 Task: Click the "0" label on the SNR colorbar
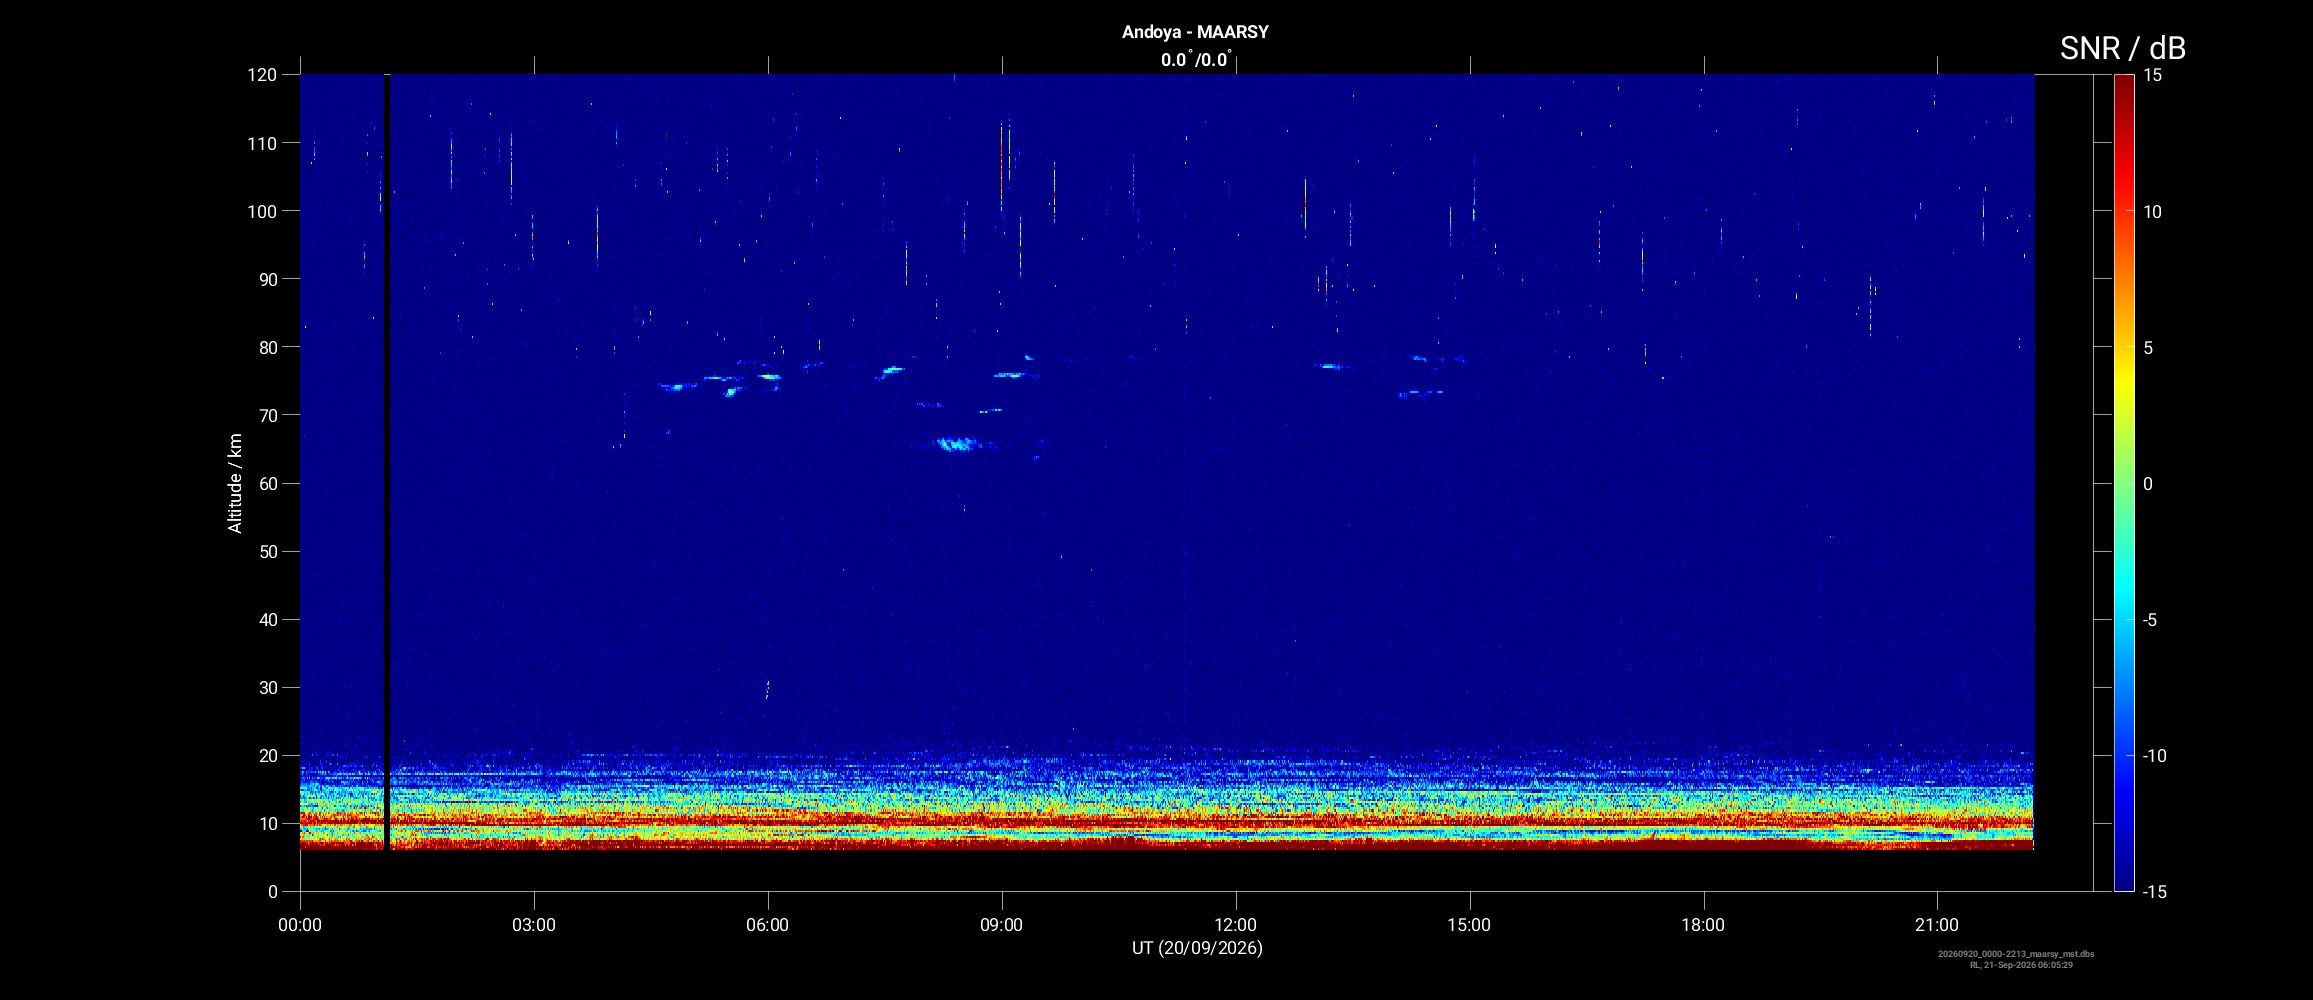(x=2147, y=484)
